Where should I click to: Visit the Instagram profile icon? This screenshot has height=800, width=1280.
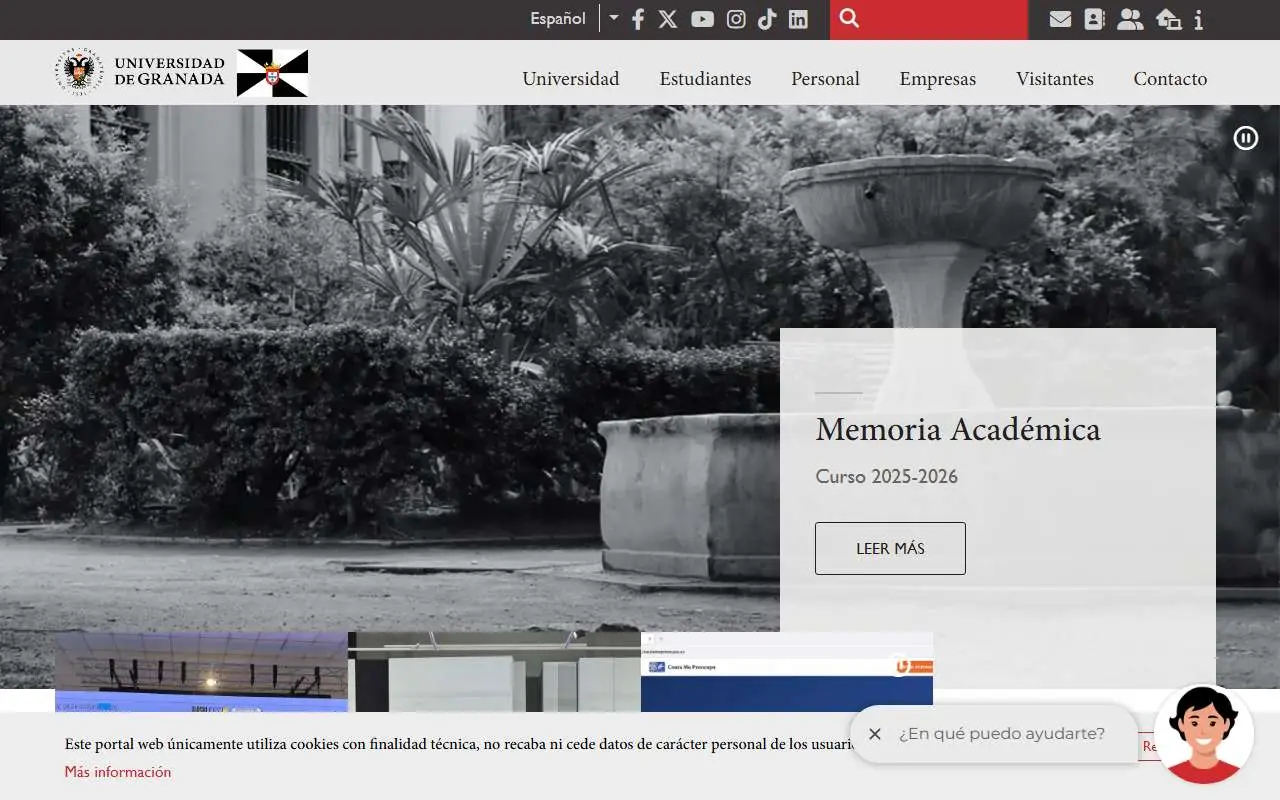(x=736, y=19)
